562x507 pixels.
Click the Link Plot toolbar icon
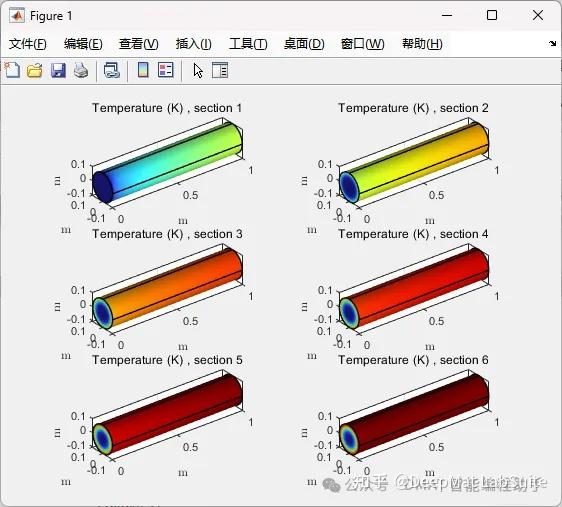point(111,70)
